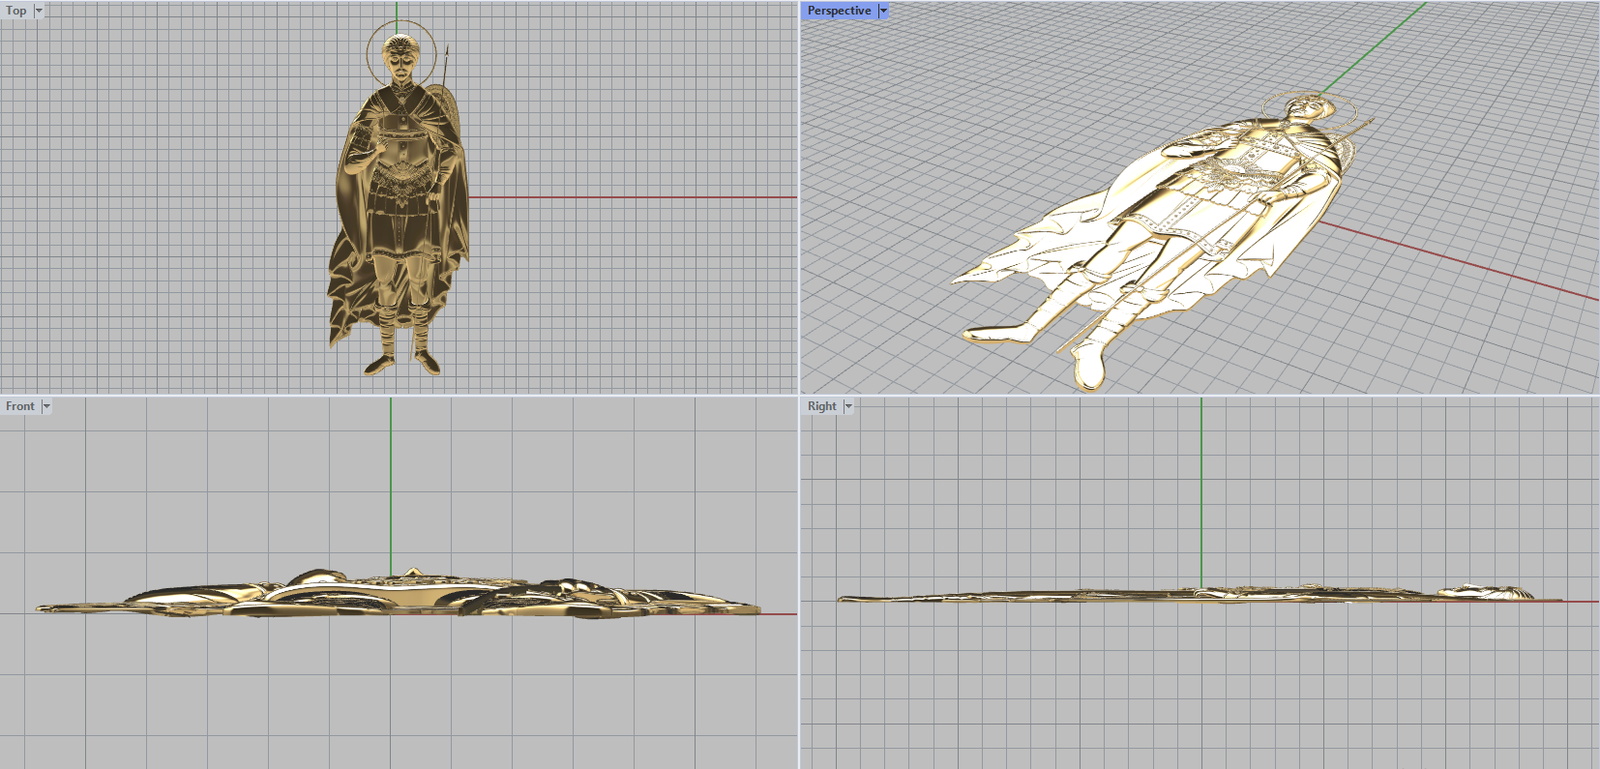Viewport: 1600px width, 769px height.
Task: Click the Top viewport title label
Action: (x=16, y=11)
